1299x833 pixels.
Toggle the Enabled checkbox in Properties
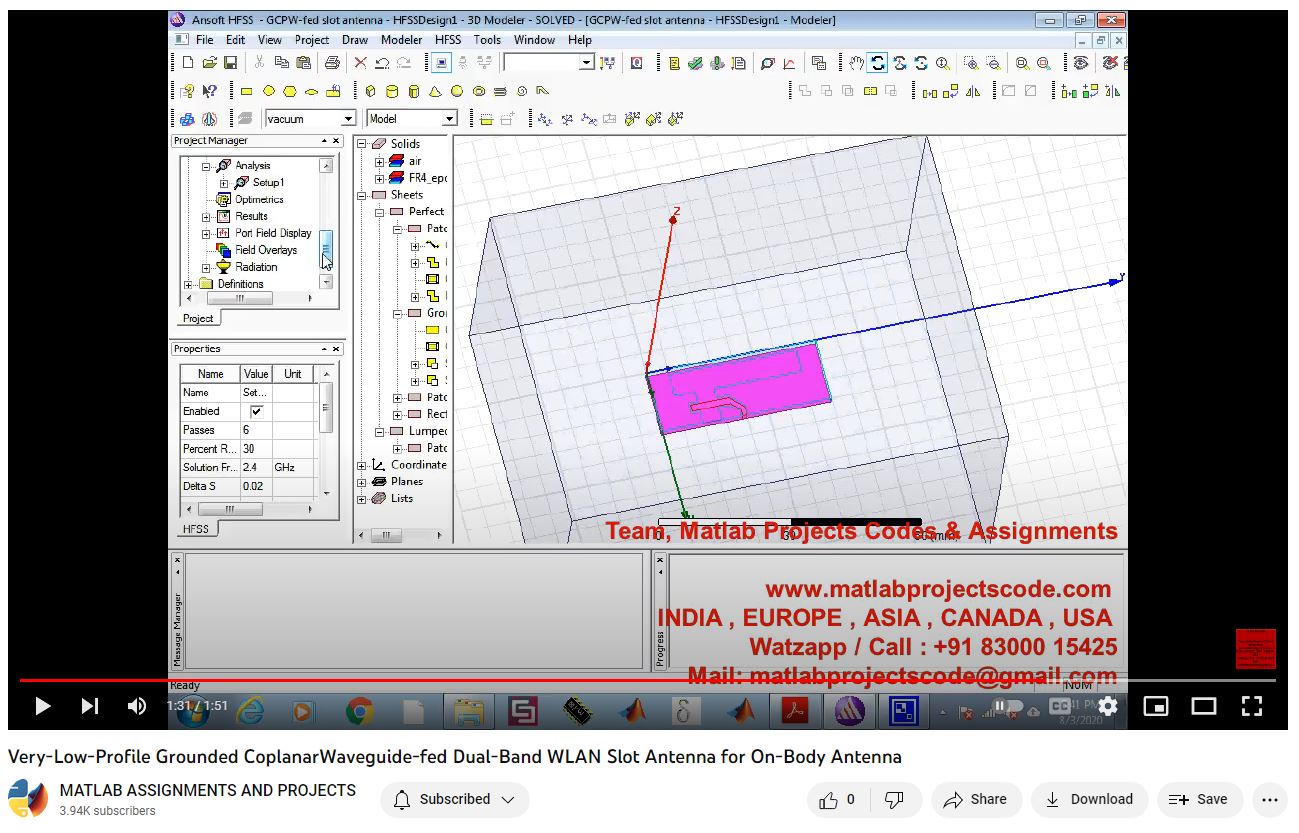(x=256, y=411)
